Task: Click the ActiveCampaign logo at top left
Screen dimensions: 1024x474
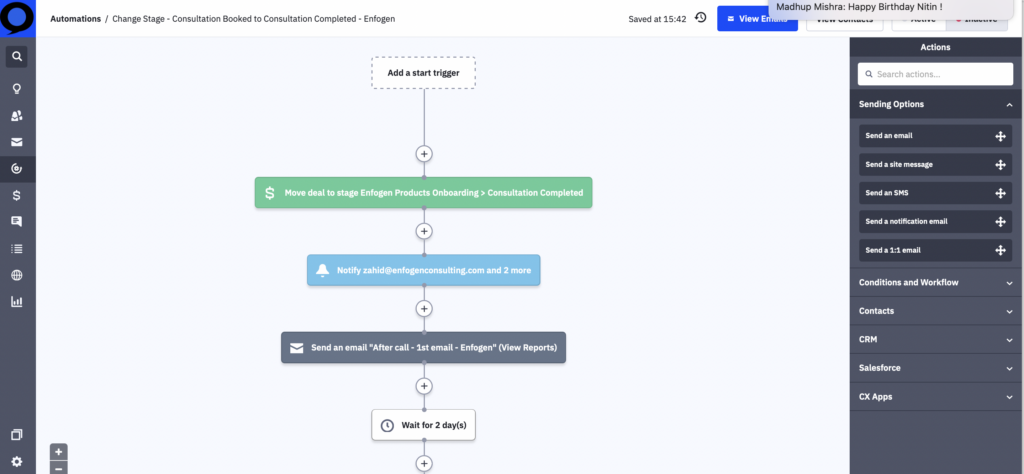Action: click(18, 18)
